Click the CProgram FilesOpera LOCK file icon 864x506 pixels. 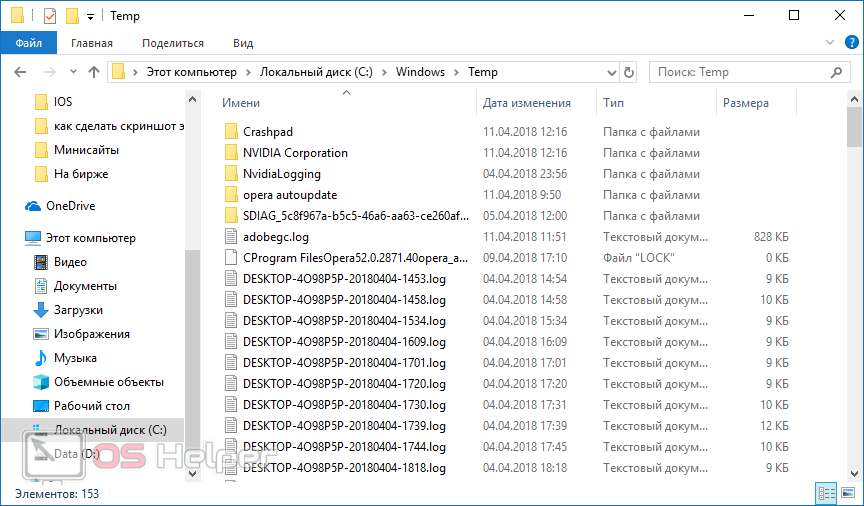231,257
